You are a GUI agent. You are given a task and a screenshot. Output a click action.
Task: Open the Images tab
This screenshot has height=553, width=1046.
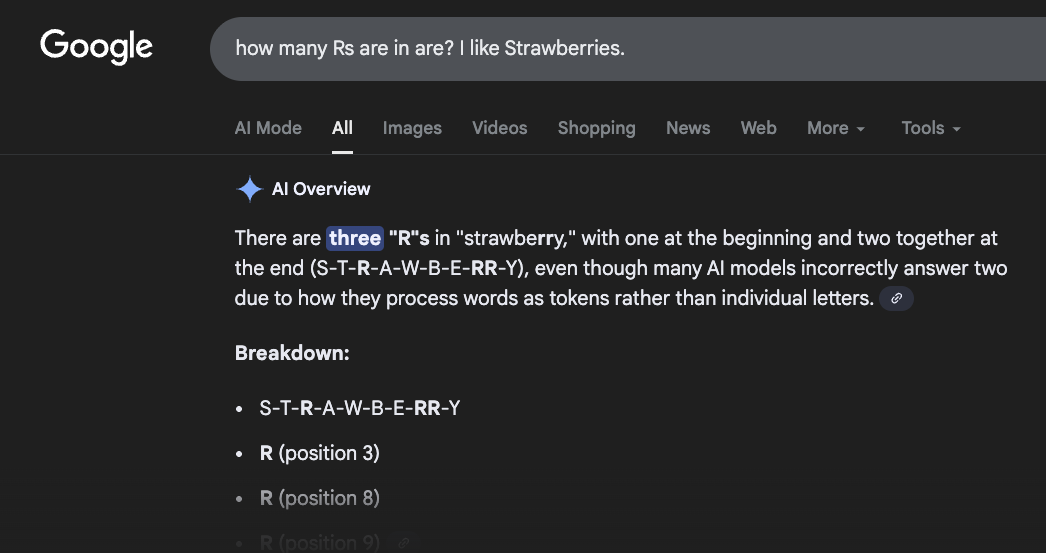click(412, 128)
